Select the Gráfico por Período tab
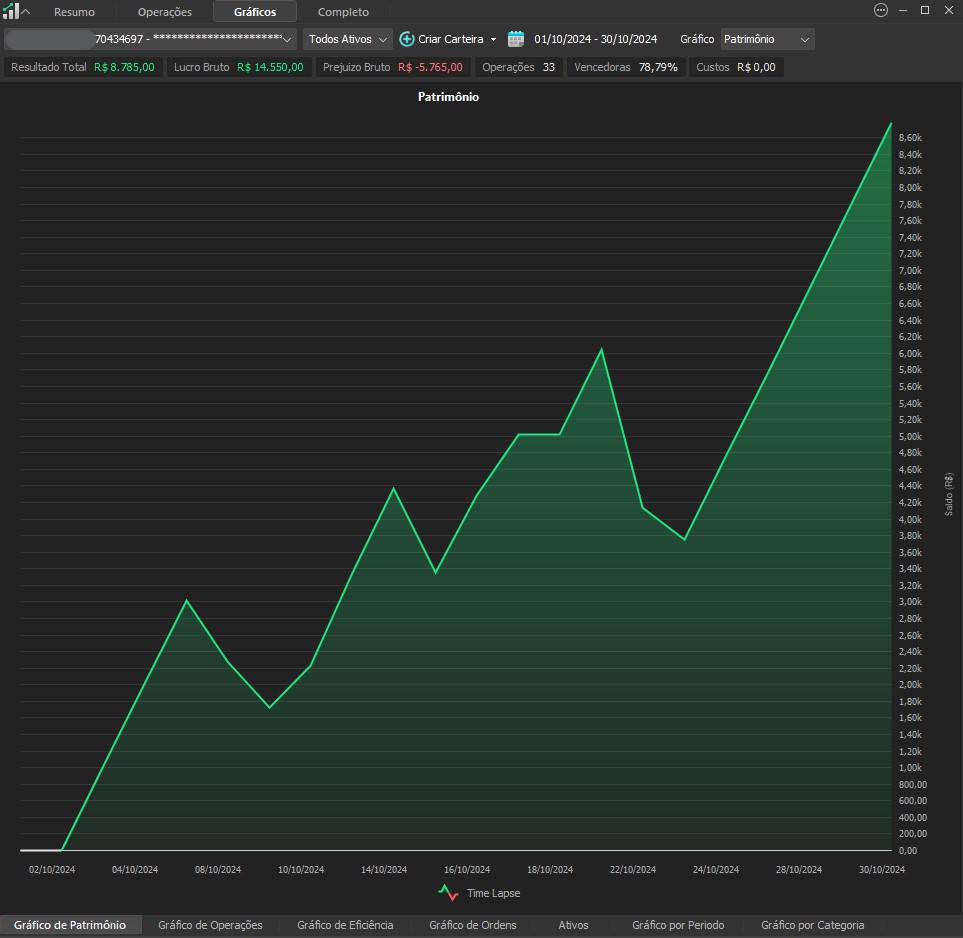 pos(678,925)
